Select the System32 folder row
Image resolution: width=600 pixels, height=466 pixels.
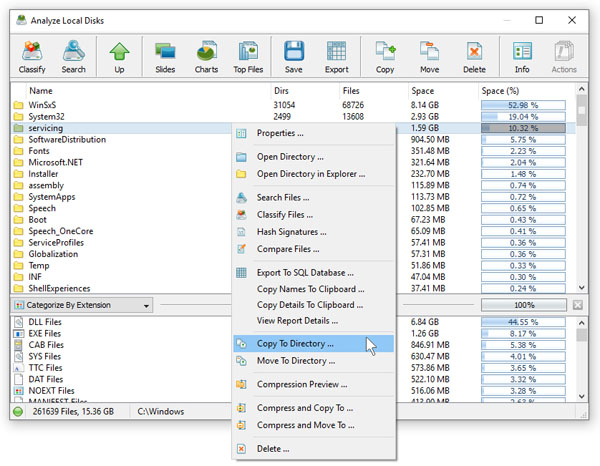(293, 116)
